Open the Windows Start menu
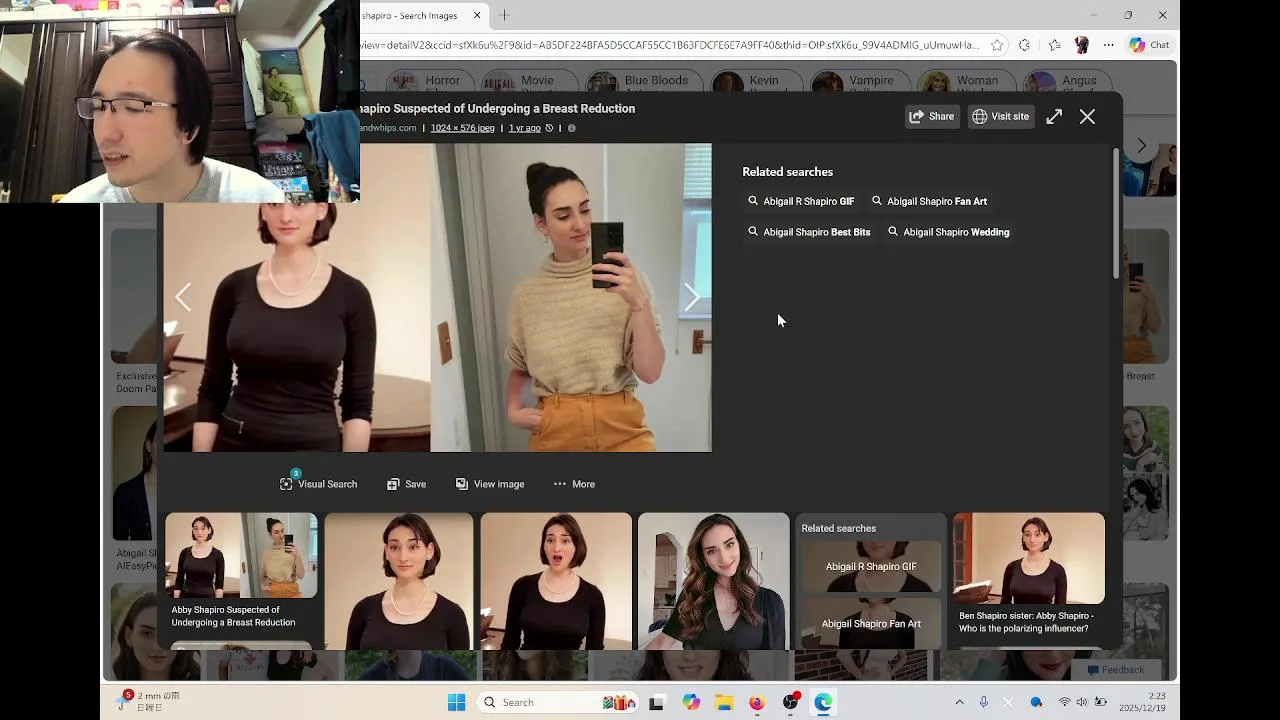 point(457,702)
